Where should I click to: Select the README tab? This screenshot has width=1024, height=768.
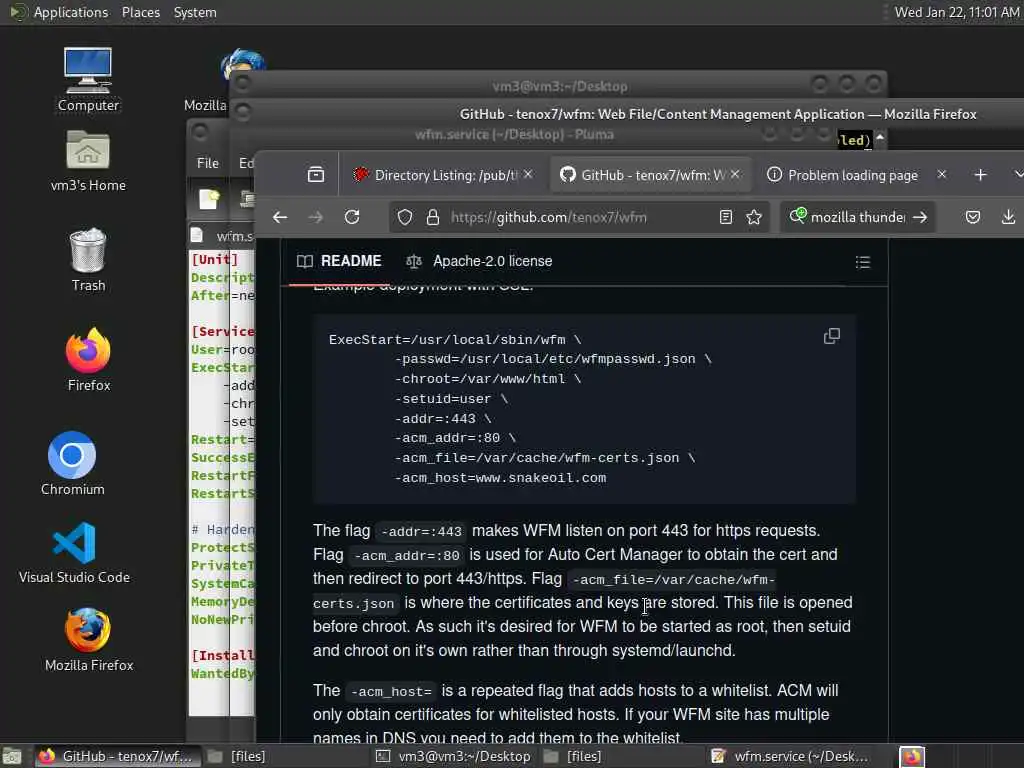coord(339,261)
